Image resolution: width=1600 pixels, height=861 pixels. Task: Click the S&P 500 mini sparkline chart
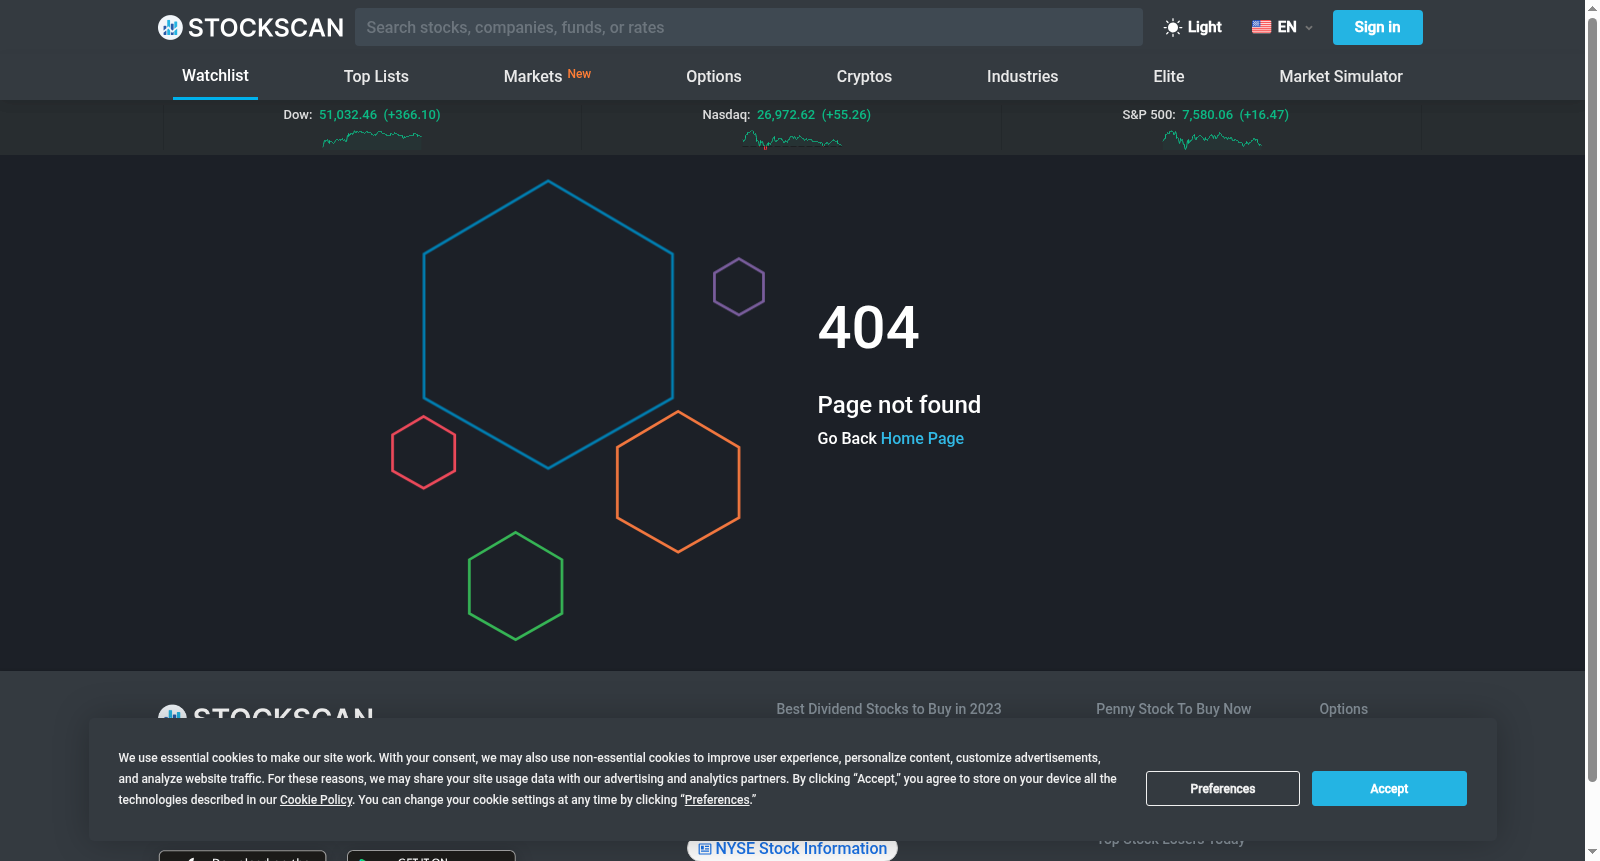click(x=1212, y=140)
